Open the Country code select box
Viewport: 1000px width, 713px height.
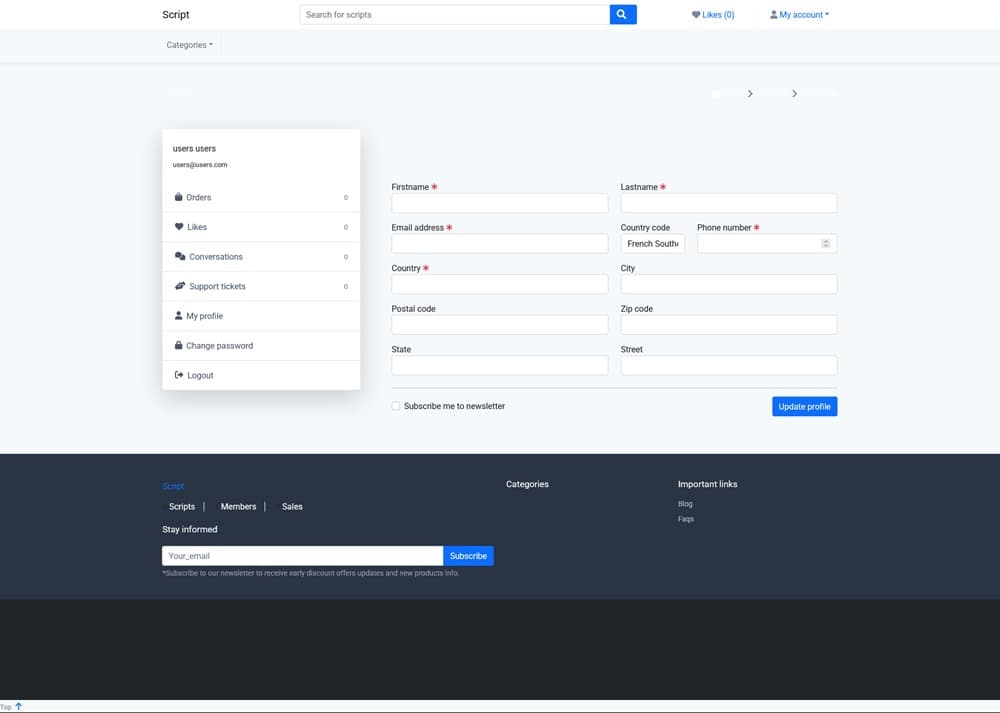pos(652,244)
